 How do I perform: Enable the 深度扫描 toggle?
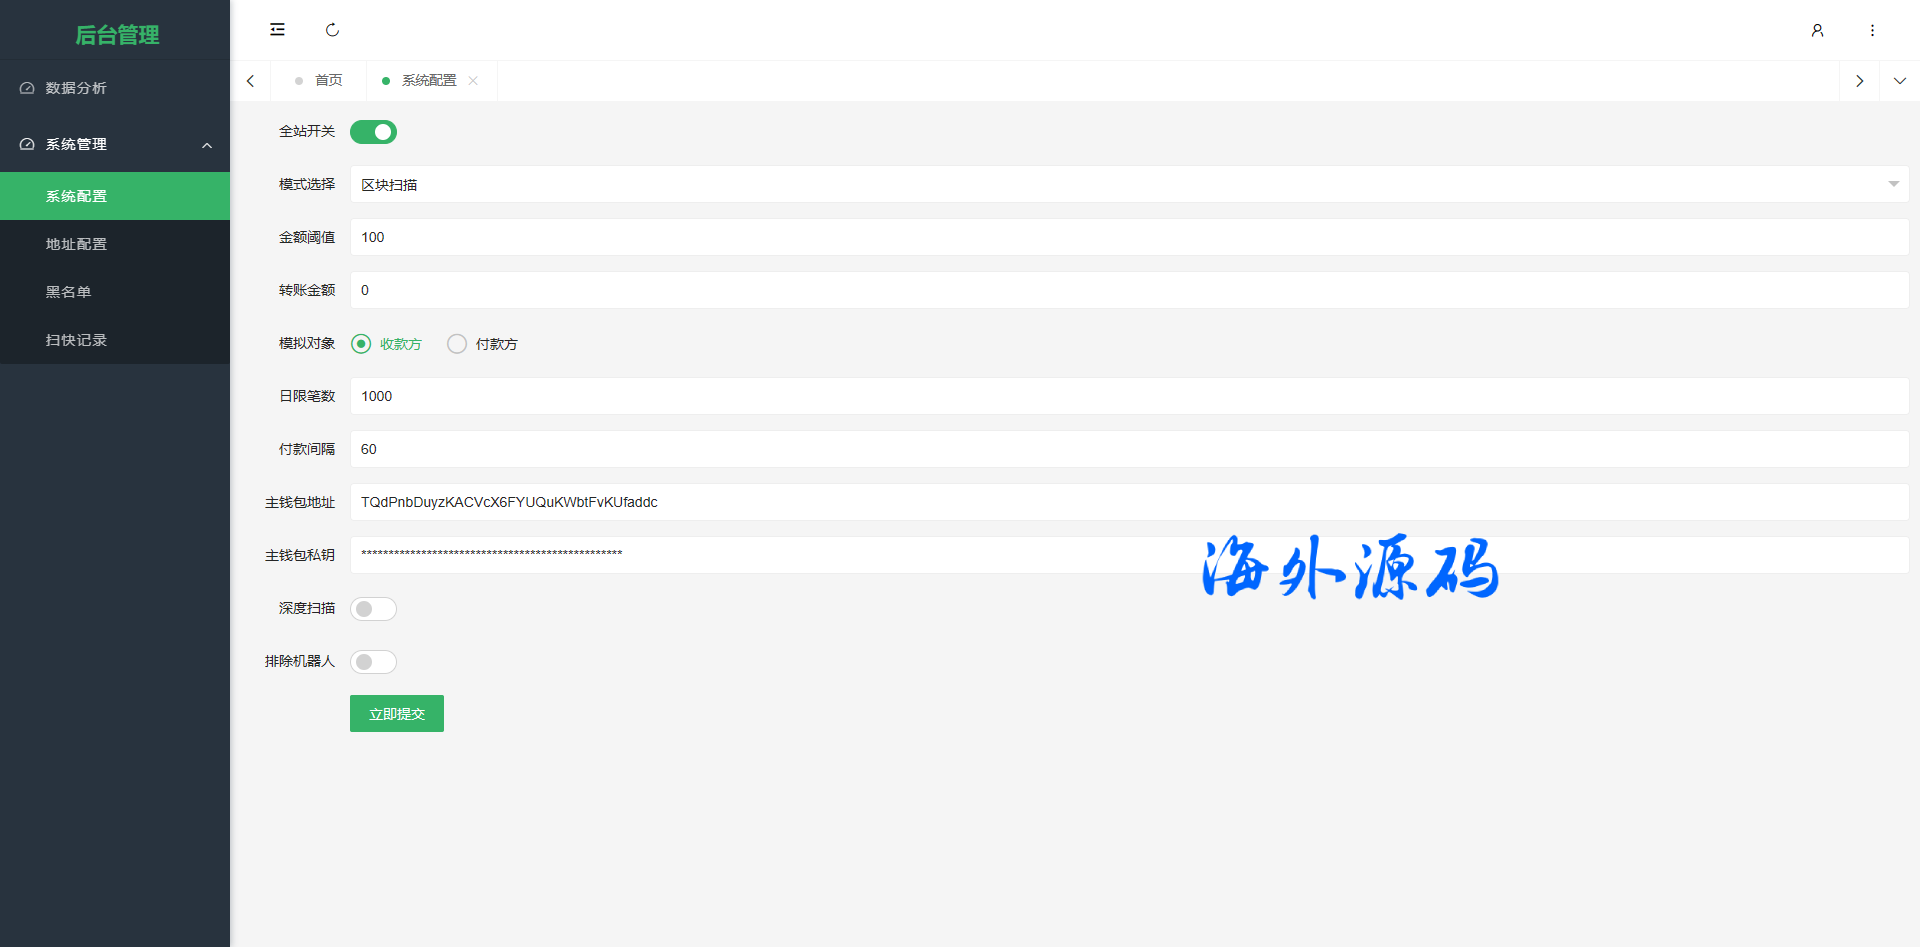[x=373, y=609]
